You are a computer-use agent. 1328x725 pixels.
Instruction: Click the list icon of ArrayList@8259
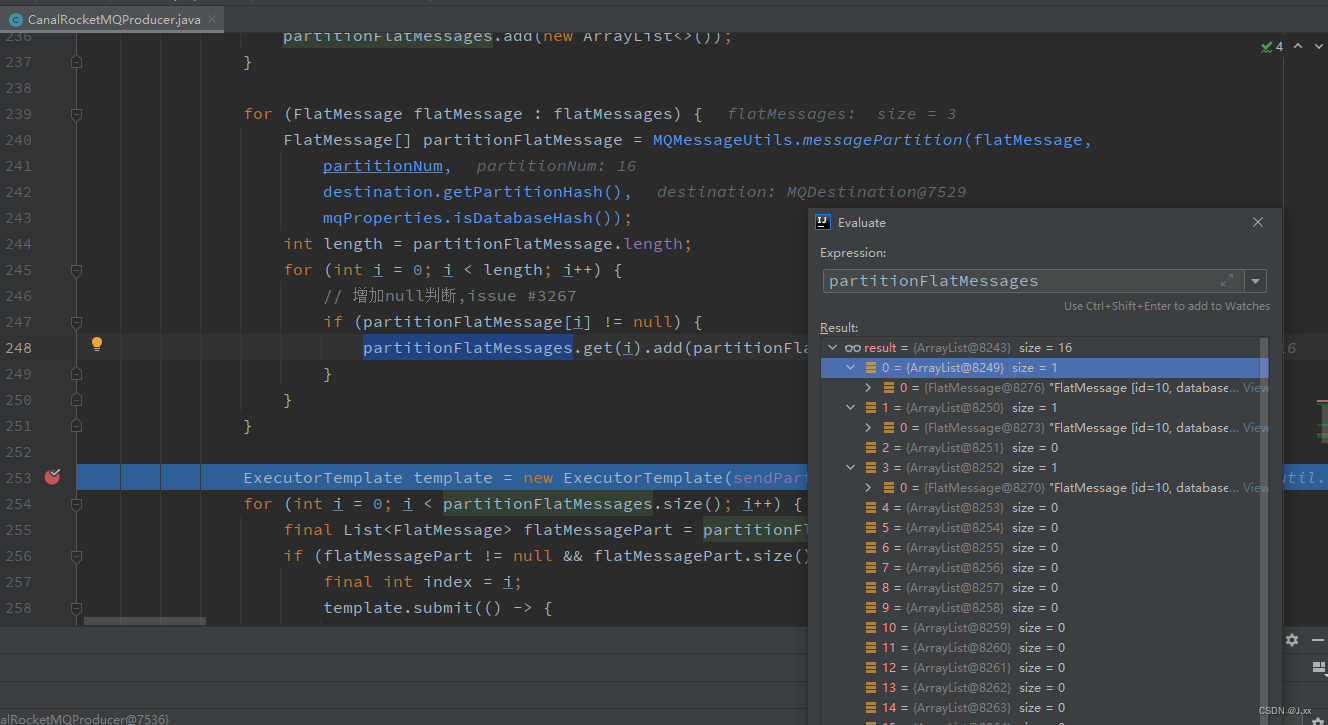click(x=871, y=627)
